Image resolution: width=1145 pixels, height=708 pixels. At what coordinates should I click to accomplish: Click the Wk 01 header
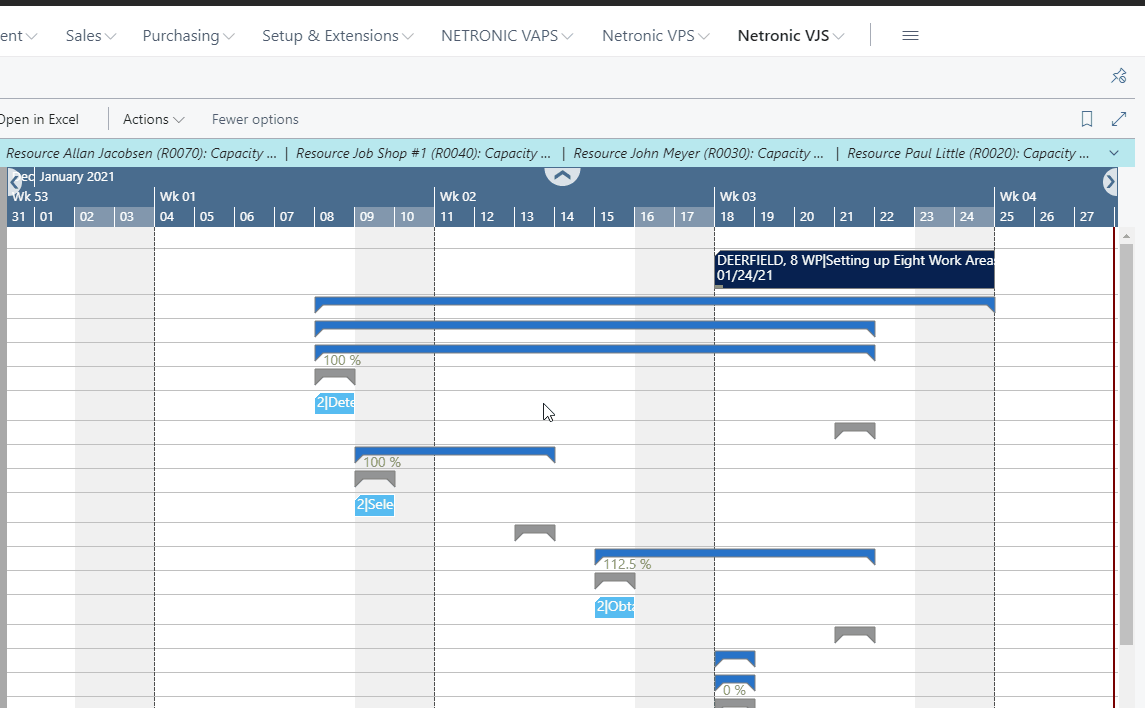click(x=294, y=196)
